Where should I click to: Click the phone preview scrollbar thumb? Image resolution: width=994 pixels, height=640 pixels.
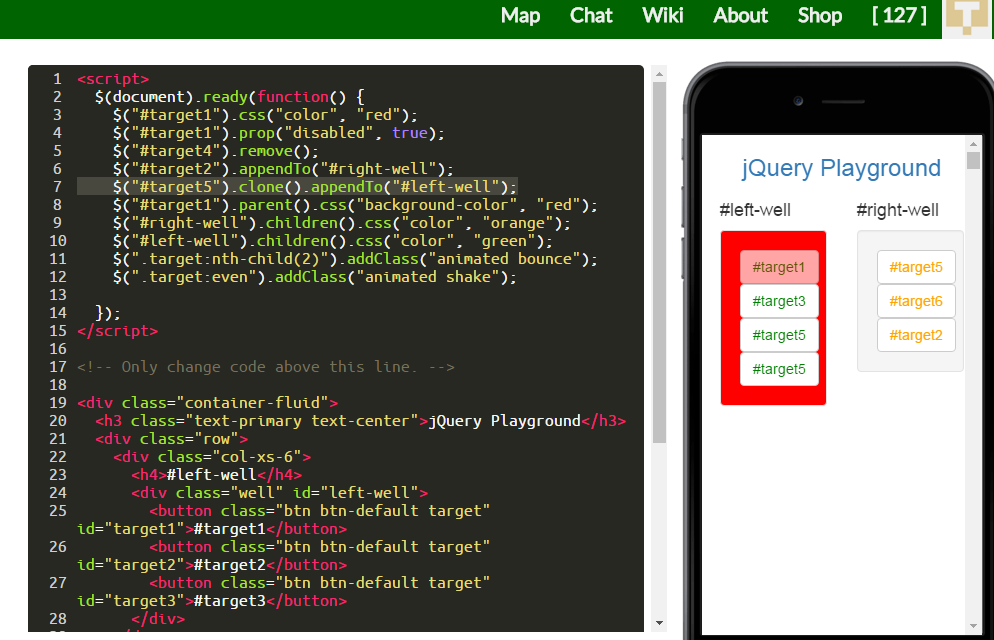973,160
